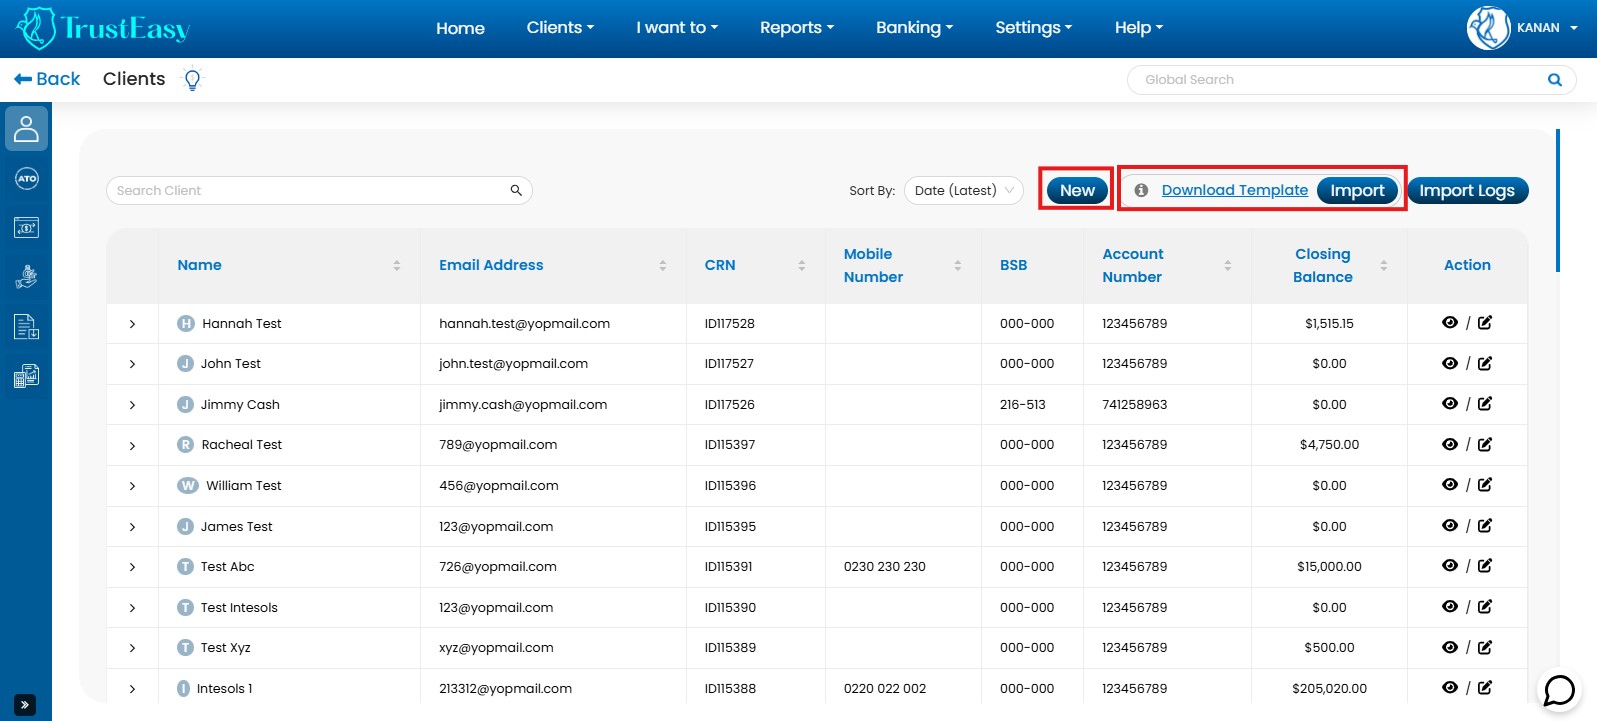
Task: Click the New client button
Action: [x=1077, y=190]
